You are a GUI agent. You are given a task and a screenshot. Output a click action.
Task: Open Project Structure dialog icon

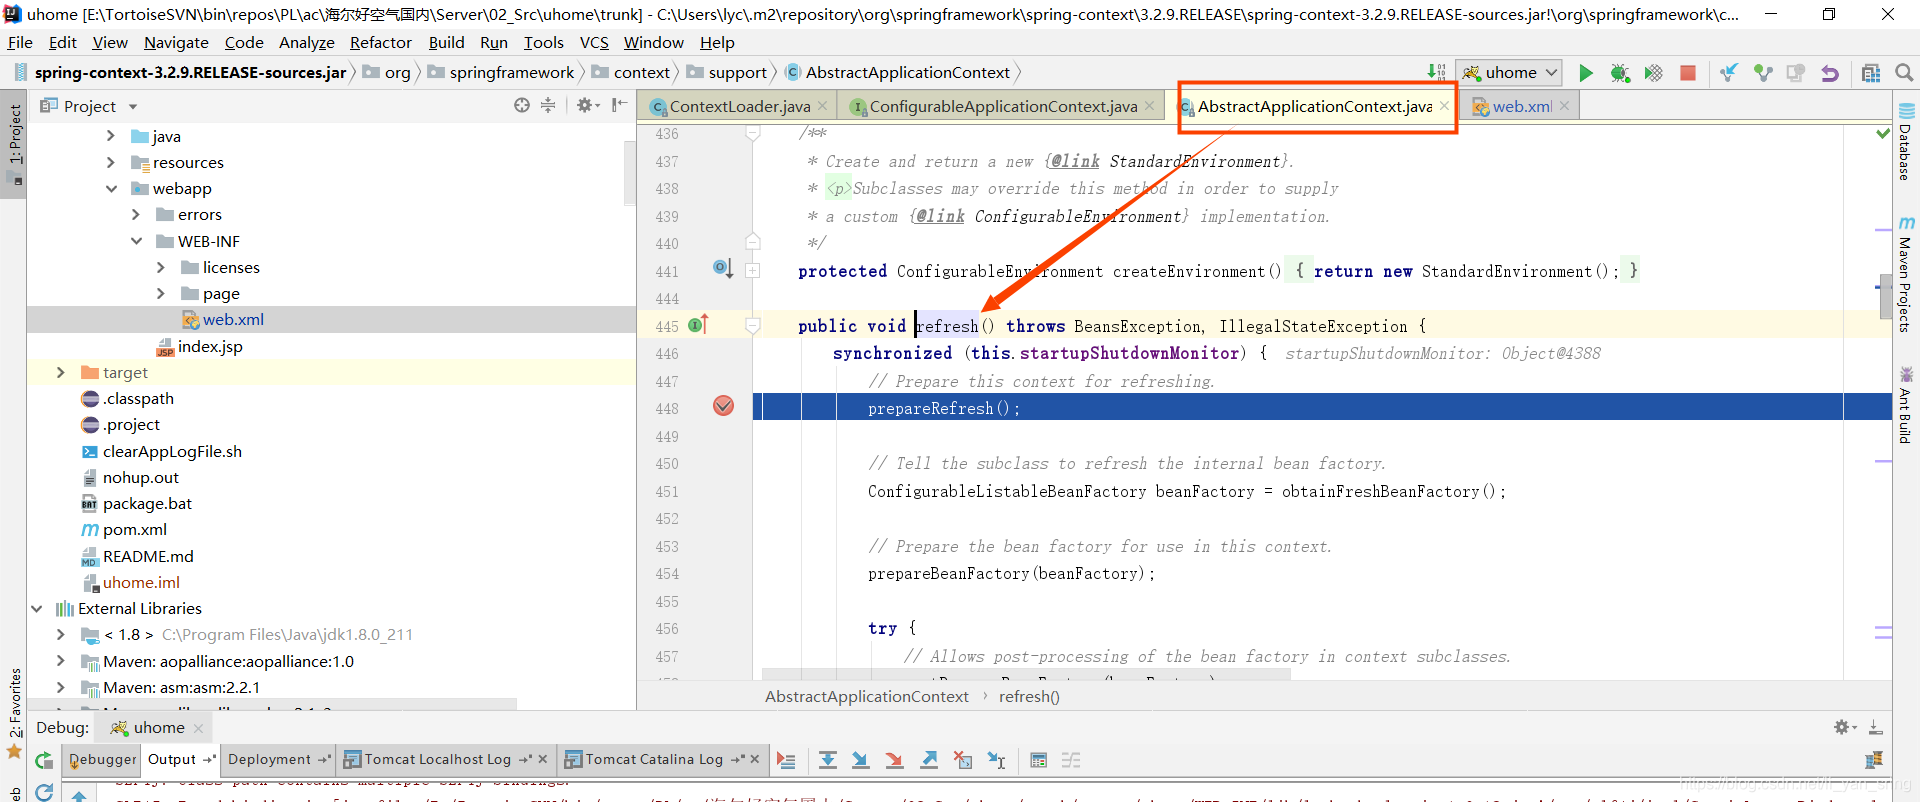pos(1871,73)
